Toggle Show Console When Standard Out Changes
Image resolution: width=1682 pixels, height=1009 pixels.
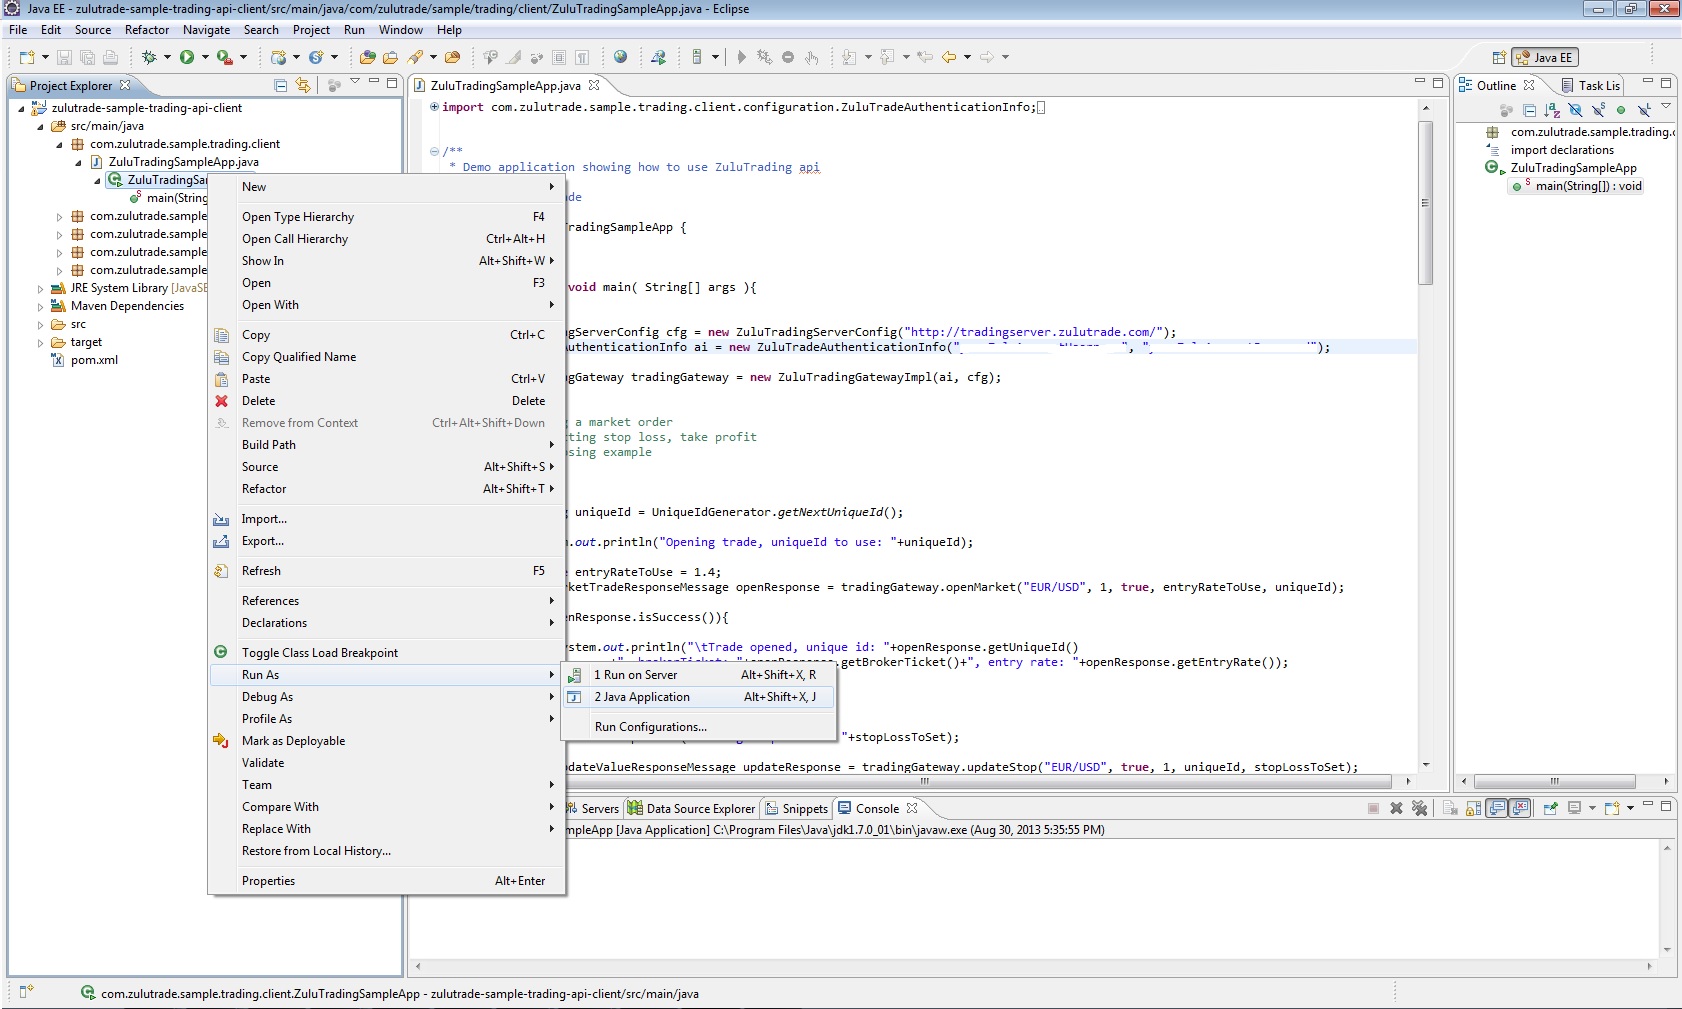pyautogui.click(x=1497, y=808)
